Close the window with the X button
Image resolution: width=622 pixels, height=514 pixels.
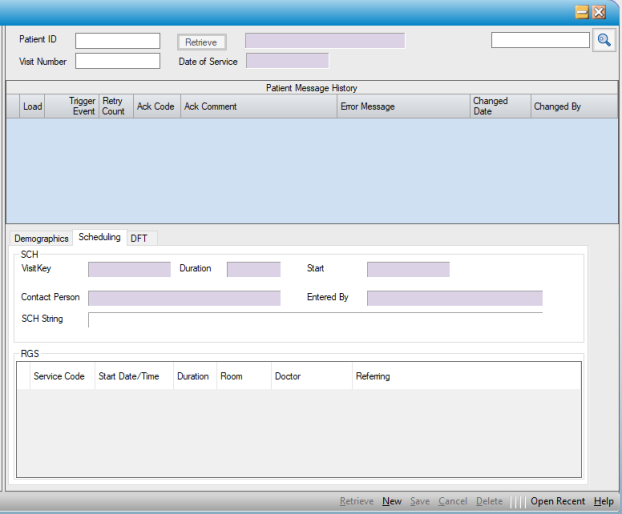(x=599, y=12)
